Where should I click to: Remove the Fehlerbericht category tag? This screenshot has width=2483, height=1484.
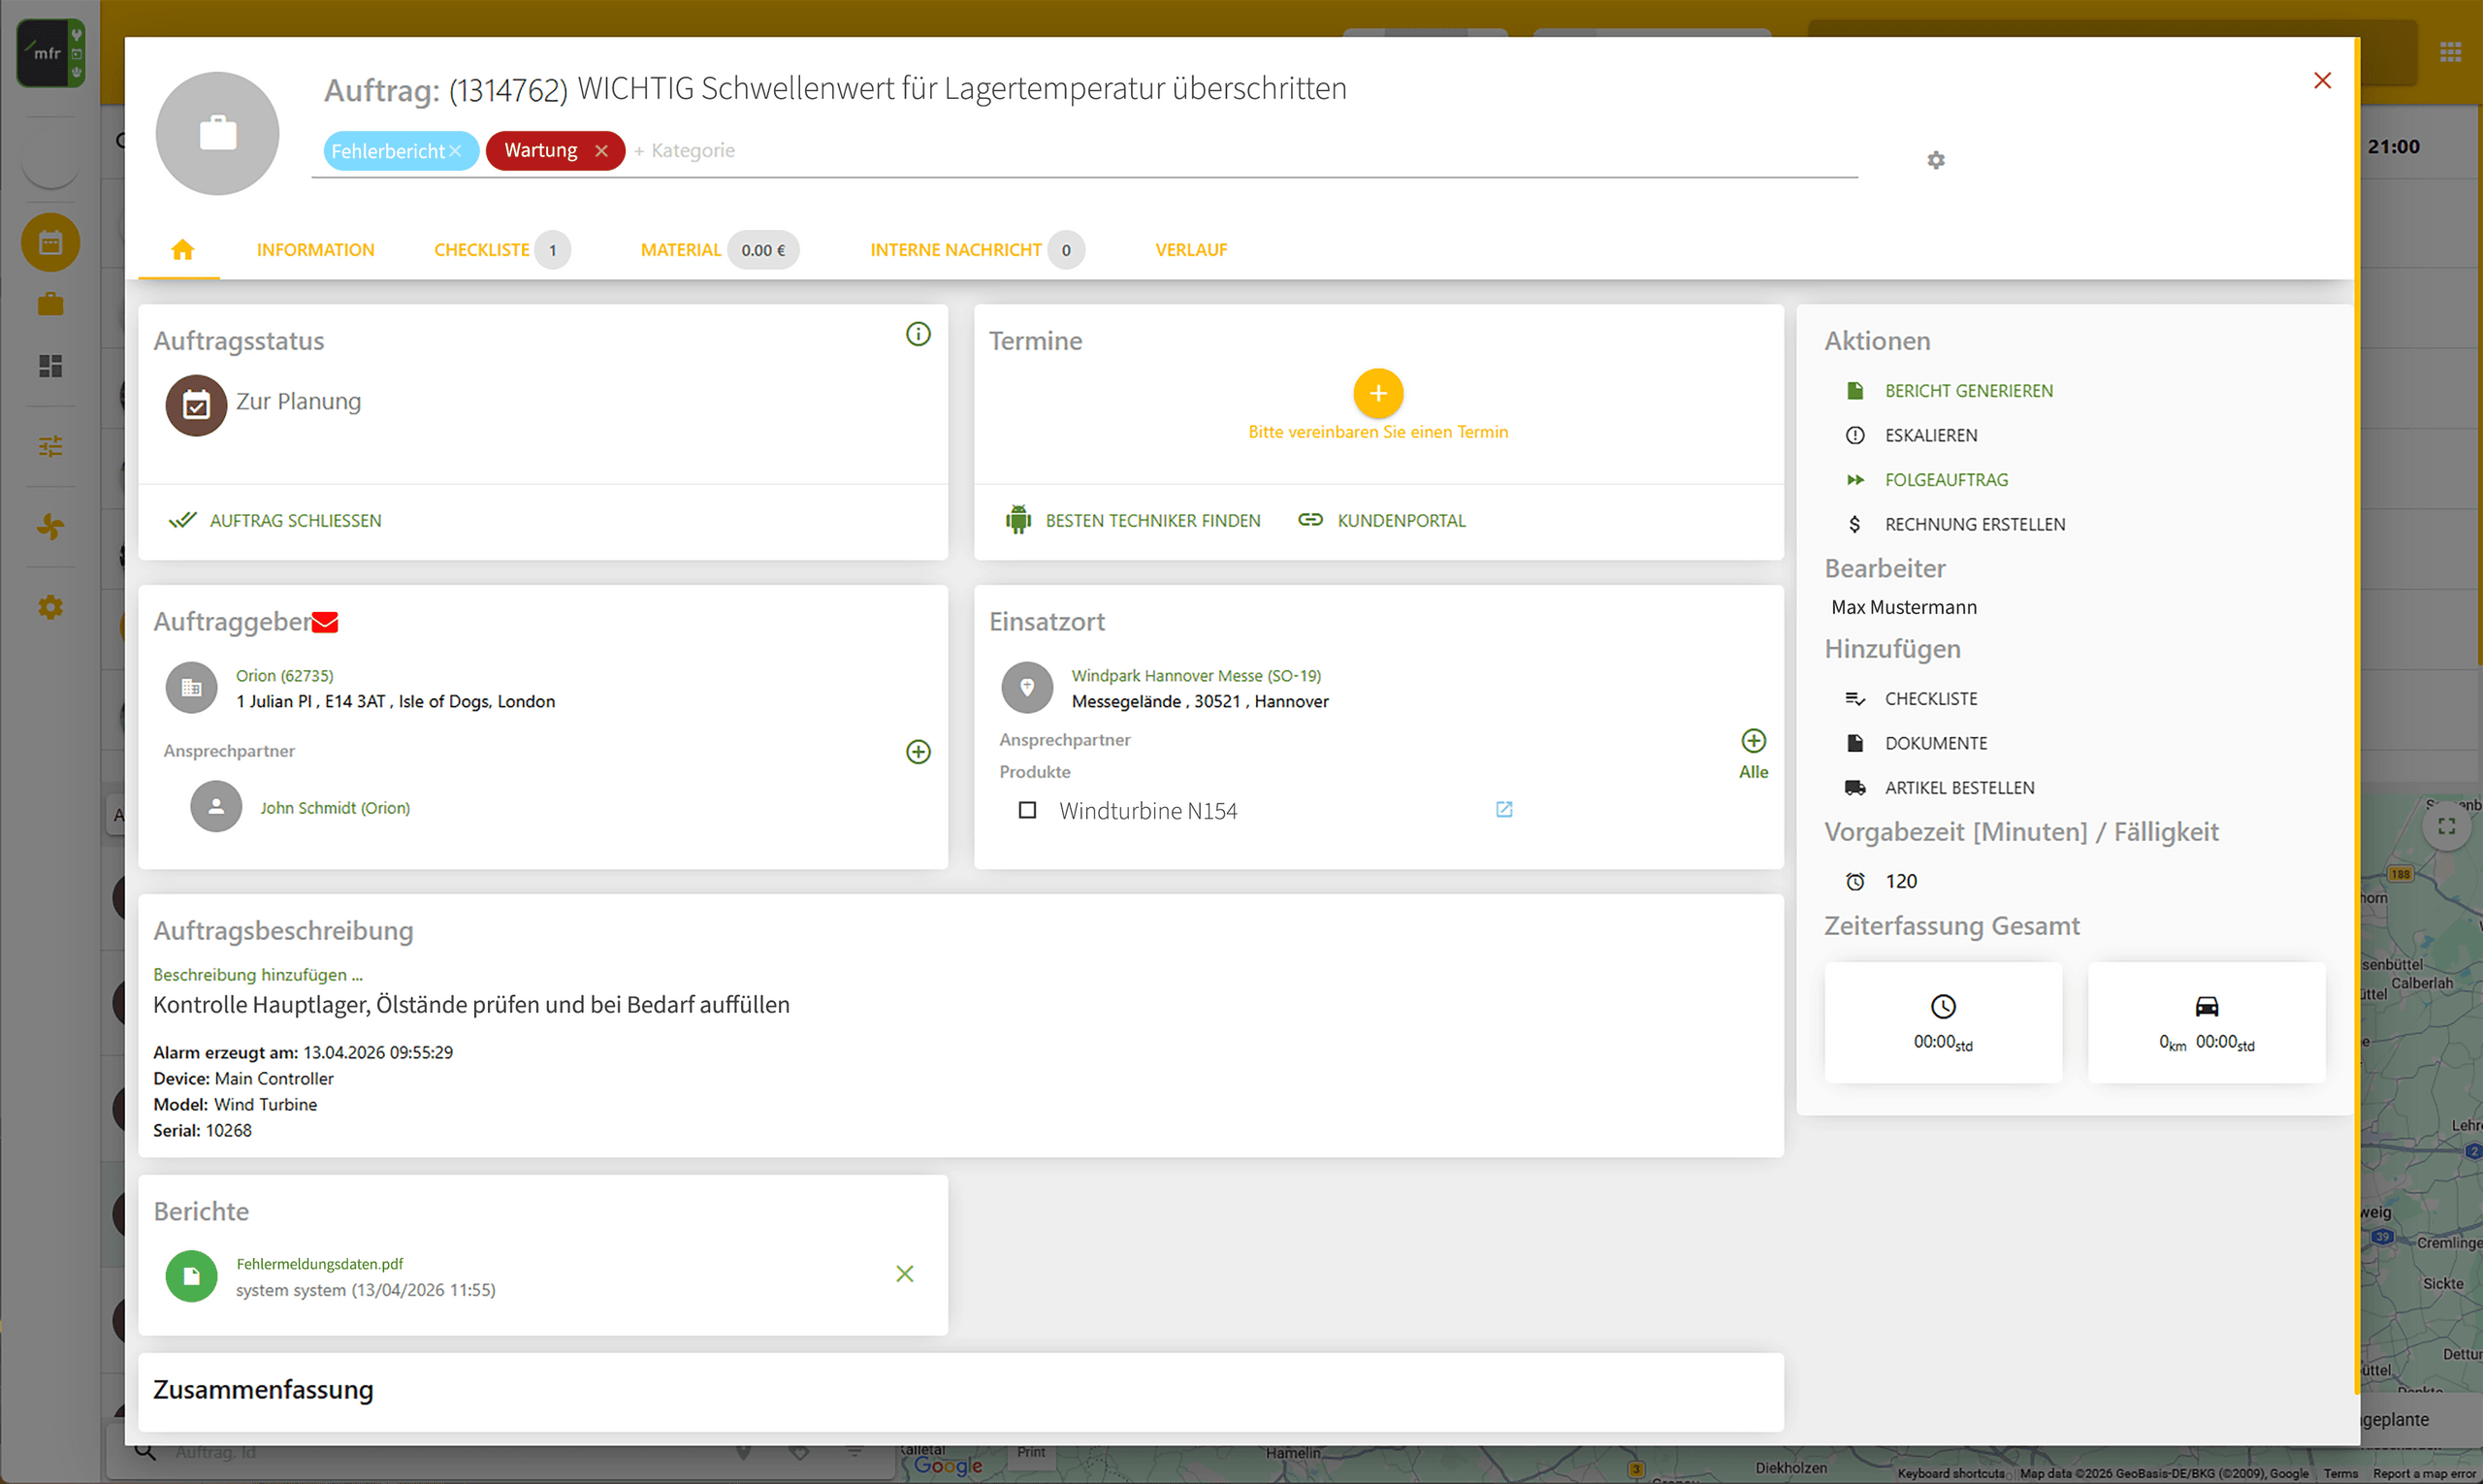pyautogui.click(x=455, y=151)
